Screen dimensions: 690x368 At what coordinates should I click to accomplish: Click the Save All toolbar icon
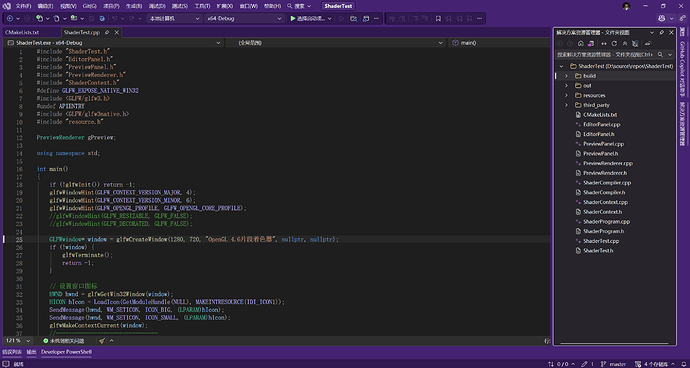(102, 18)
